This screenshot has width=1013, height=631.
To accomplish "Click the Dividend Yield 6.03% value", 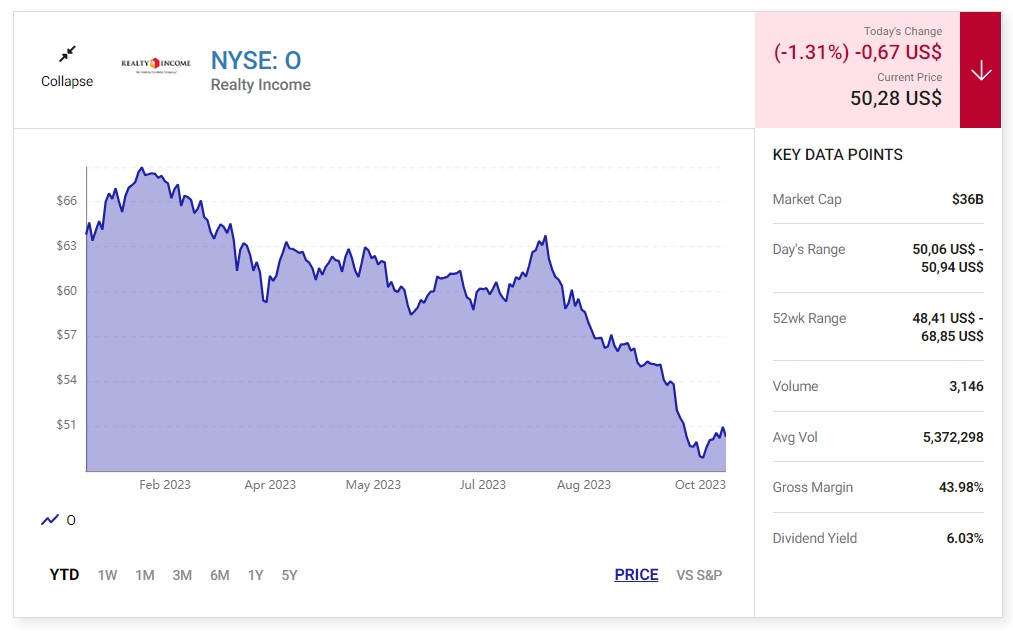I will pos(964,538).
